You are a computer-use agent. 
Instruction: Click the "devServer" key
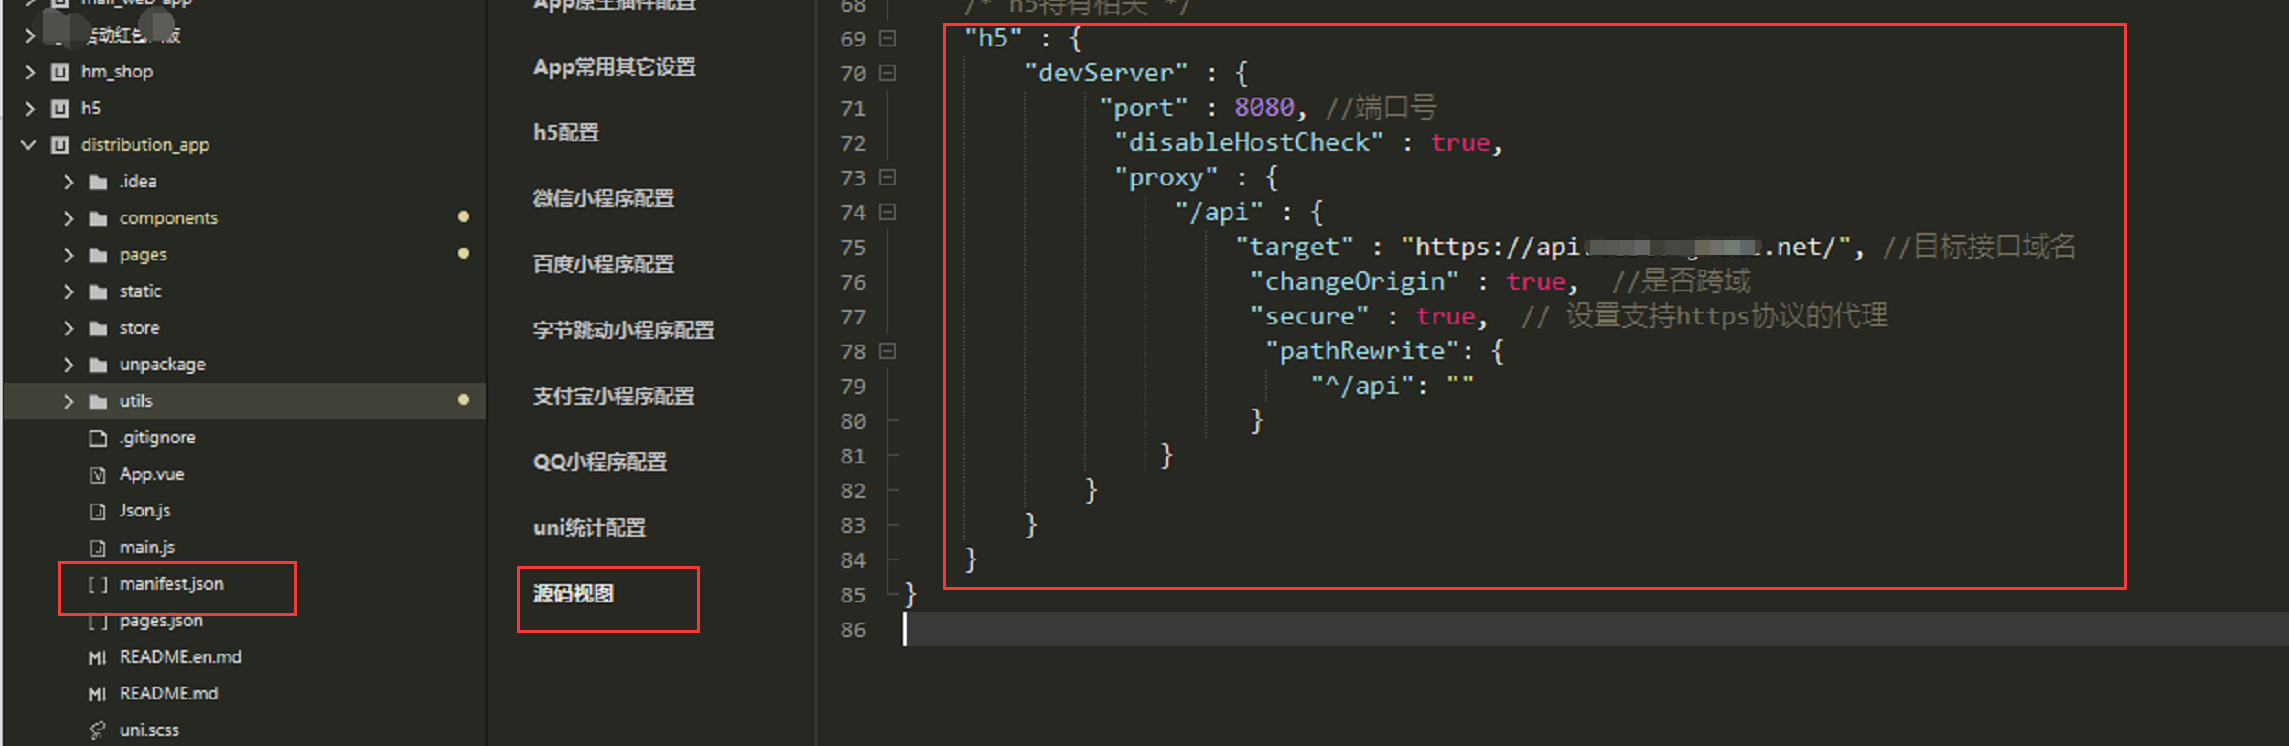(x=1106, y=73)
